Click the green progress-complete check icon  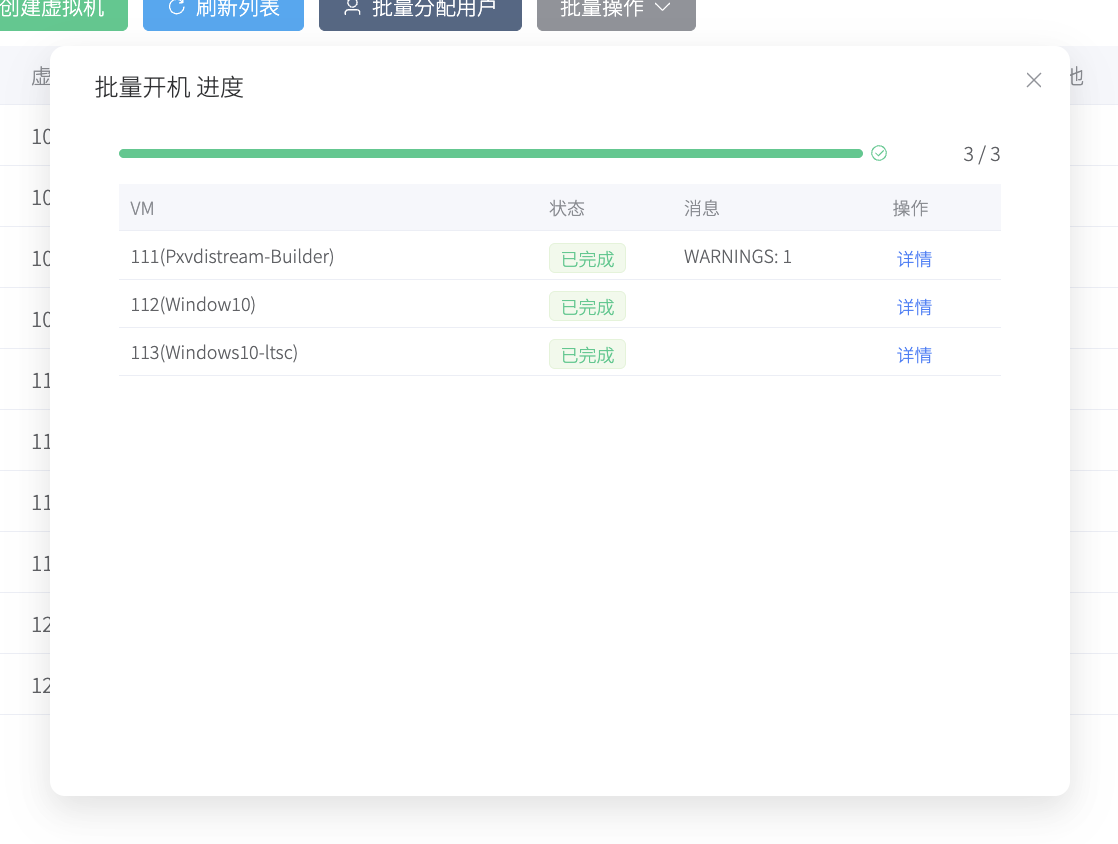[x=879, y=153]
